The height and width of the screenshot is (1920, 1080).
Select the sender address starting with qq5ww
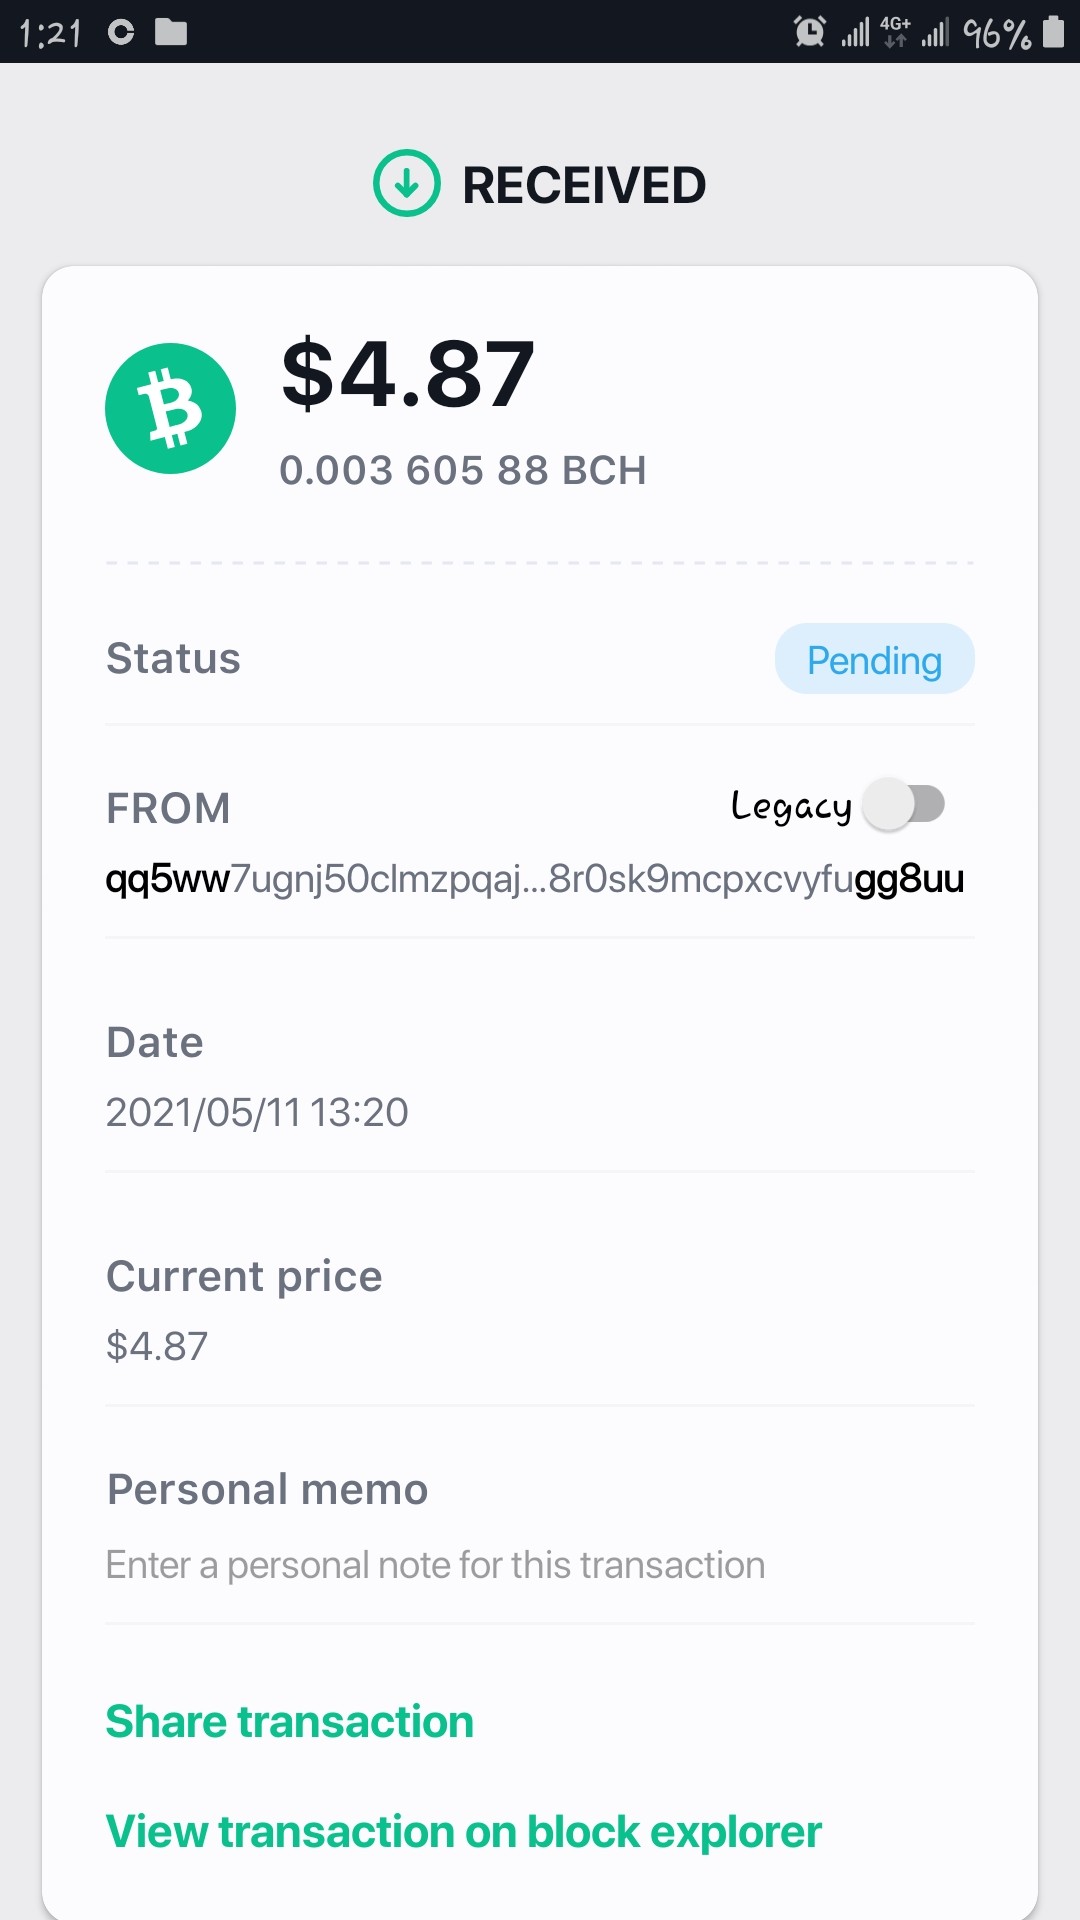pyautogui.click(x=535, y=879)
